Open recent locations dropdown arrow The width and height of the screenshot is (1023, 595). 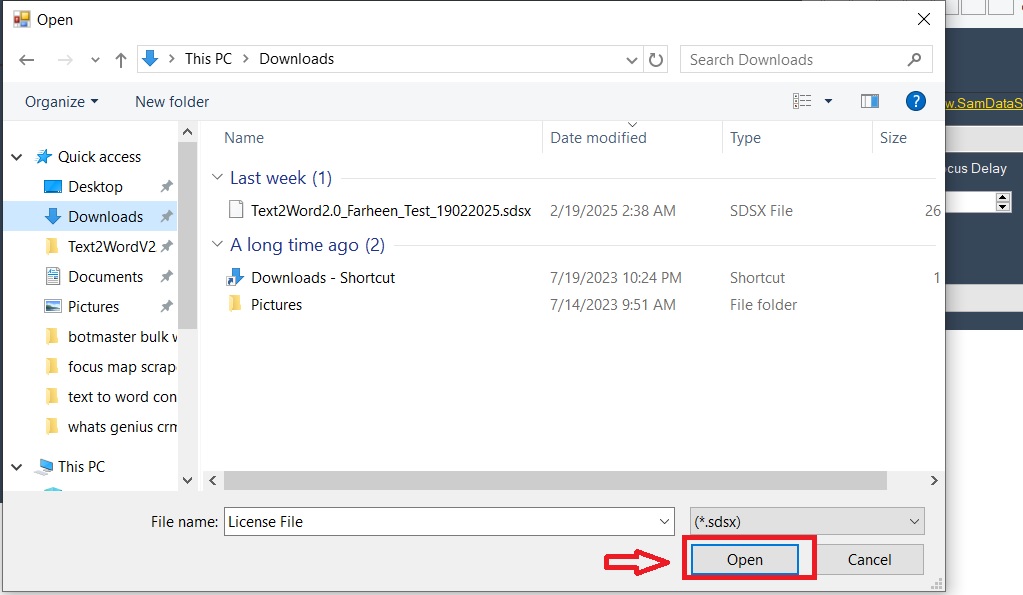coord(95,60)
